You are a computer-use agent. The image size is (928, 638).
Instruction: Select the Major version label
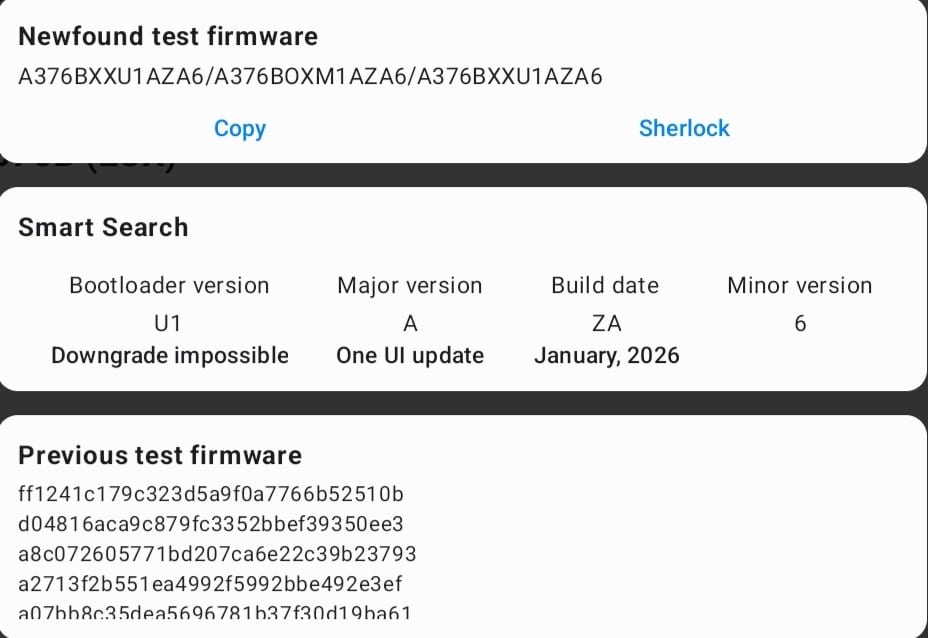click(410, 285)
